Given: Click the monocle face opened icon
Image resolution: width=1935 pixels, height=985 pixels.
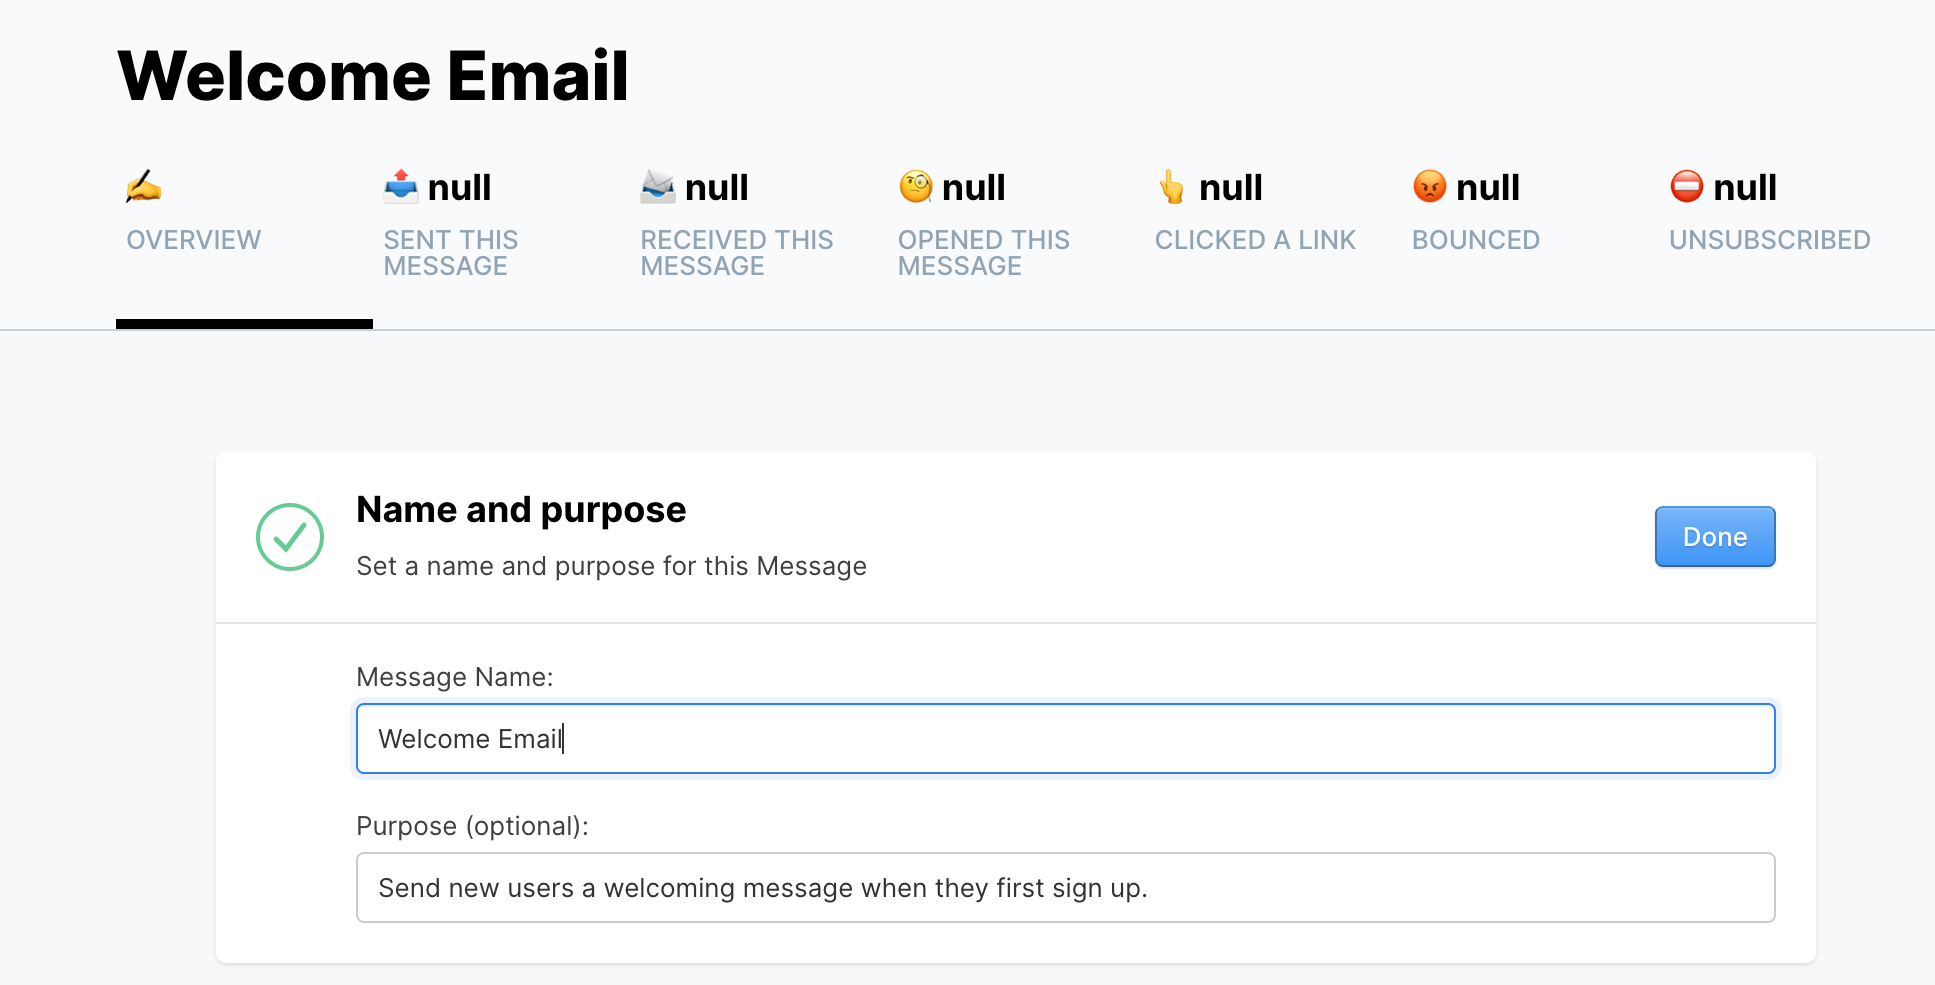Looking at the screenshot, I should 915,187.
